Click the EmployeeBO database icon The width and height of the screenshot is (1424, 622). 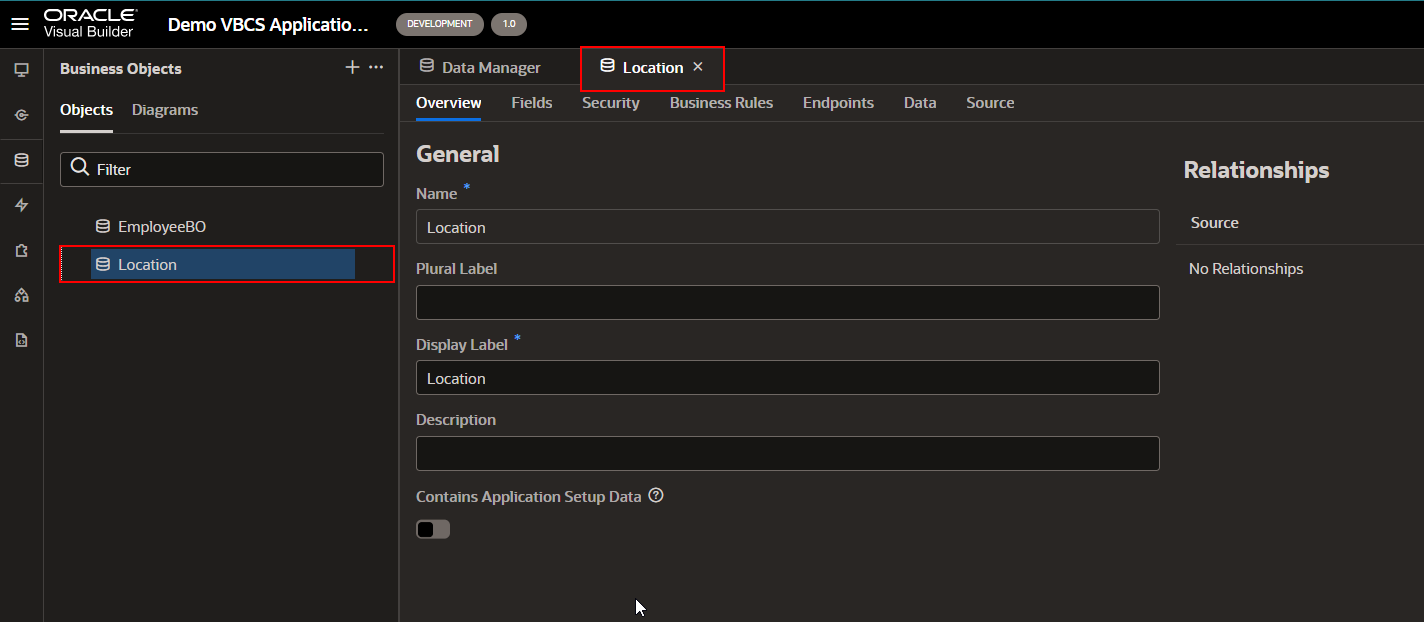coord(102,227)
